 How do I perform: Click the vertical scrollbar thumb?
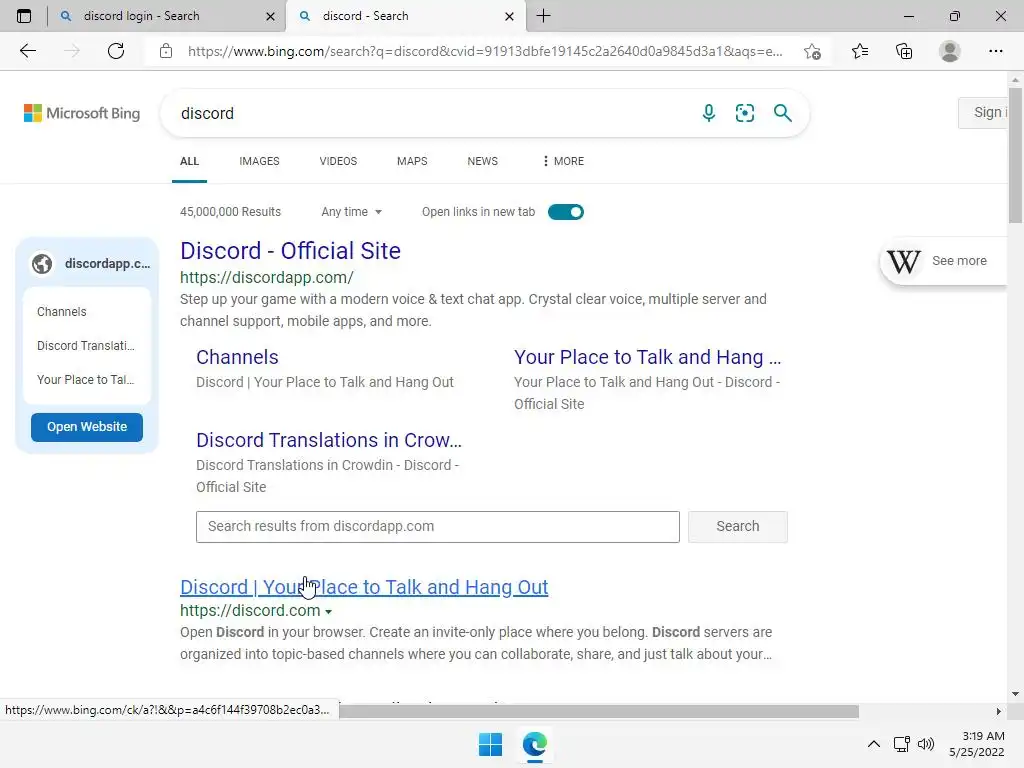[x=1015, y=155]
